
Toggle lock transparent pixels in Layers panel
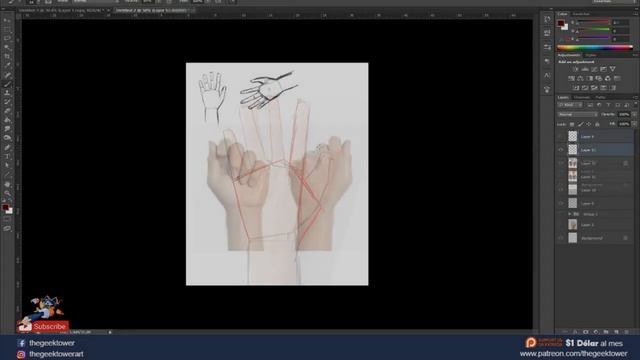572,124
